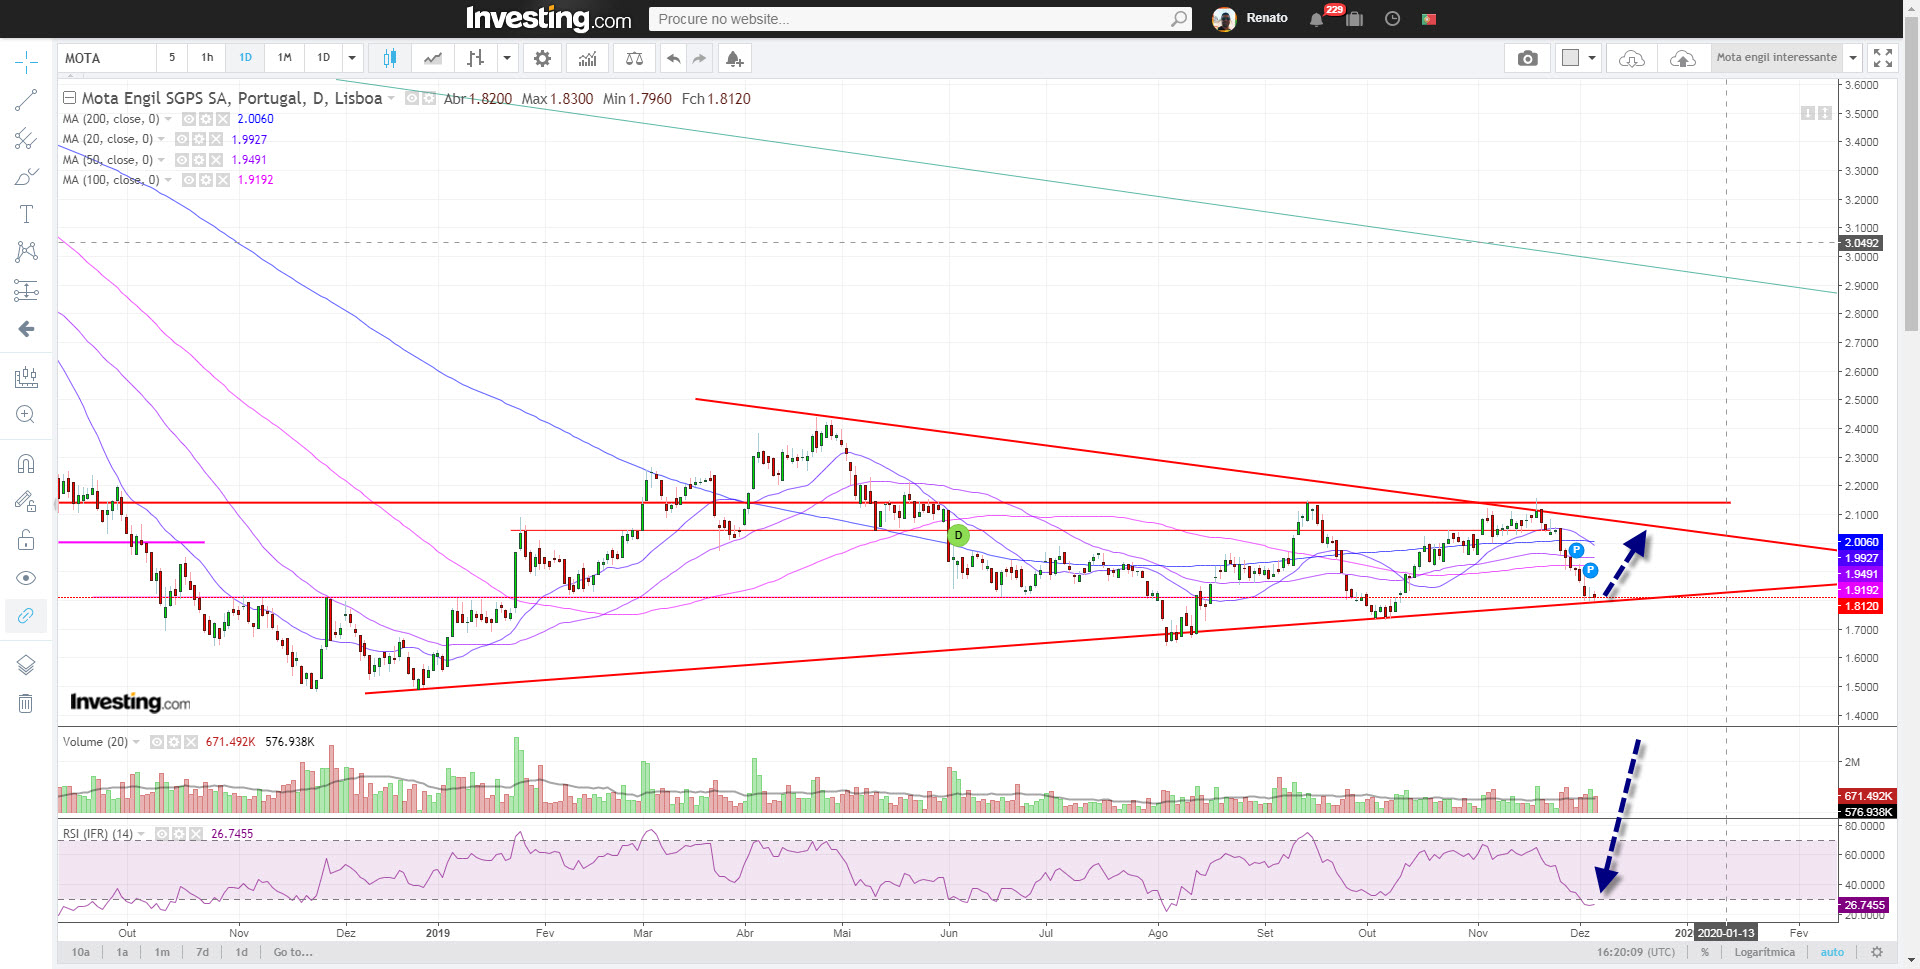The height and width of the screenshot is (969, 1920).
Task: Open the pattern drawing tool
Action: tap(26, 251)
